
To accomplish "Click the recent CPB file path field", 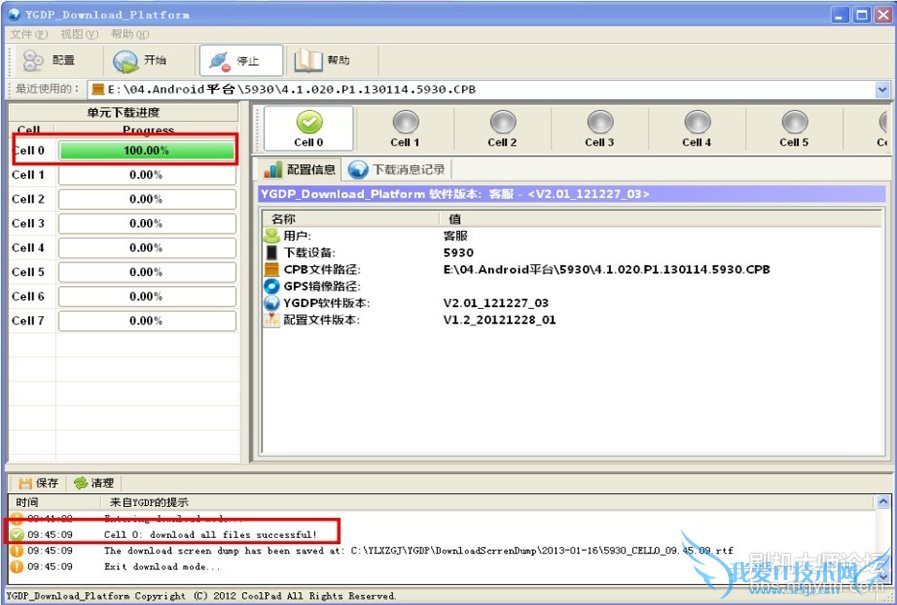I will pyautogui.click(x=482, y=89).
